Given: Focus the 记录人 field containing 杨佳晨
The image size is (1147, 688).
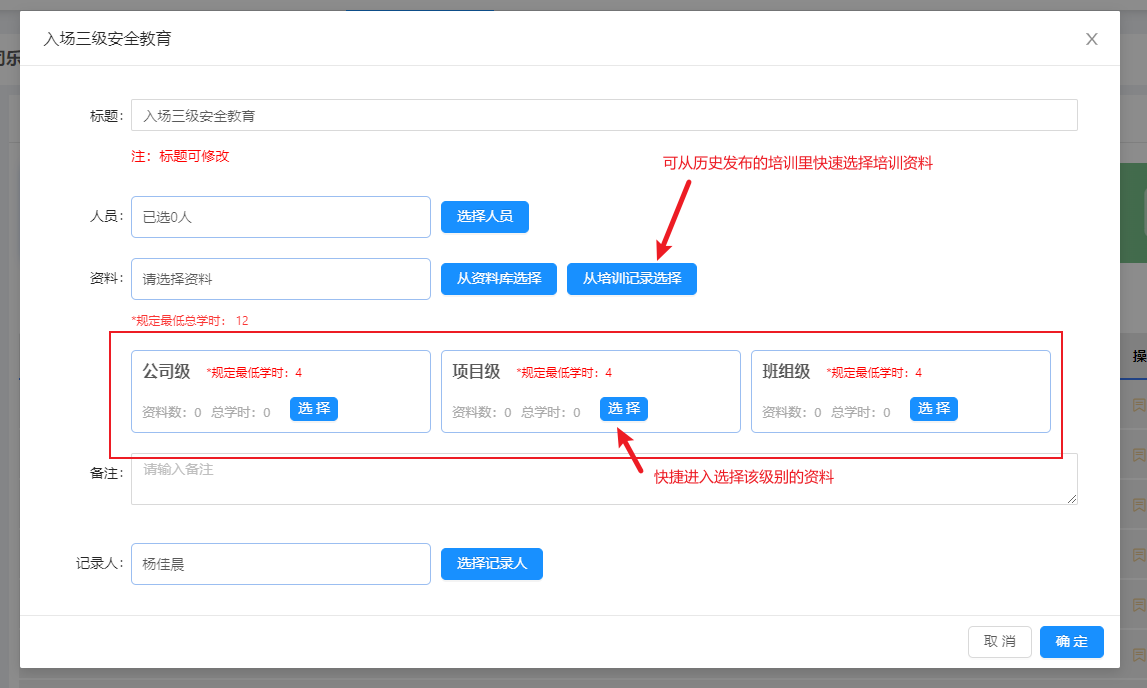Looking at the screenshot, I should point(280,564).
